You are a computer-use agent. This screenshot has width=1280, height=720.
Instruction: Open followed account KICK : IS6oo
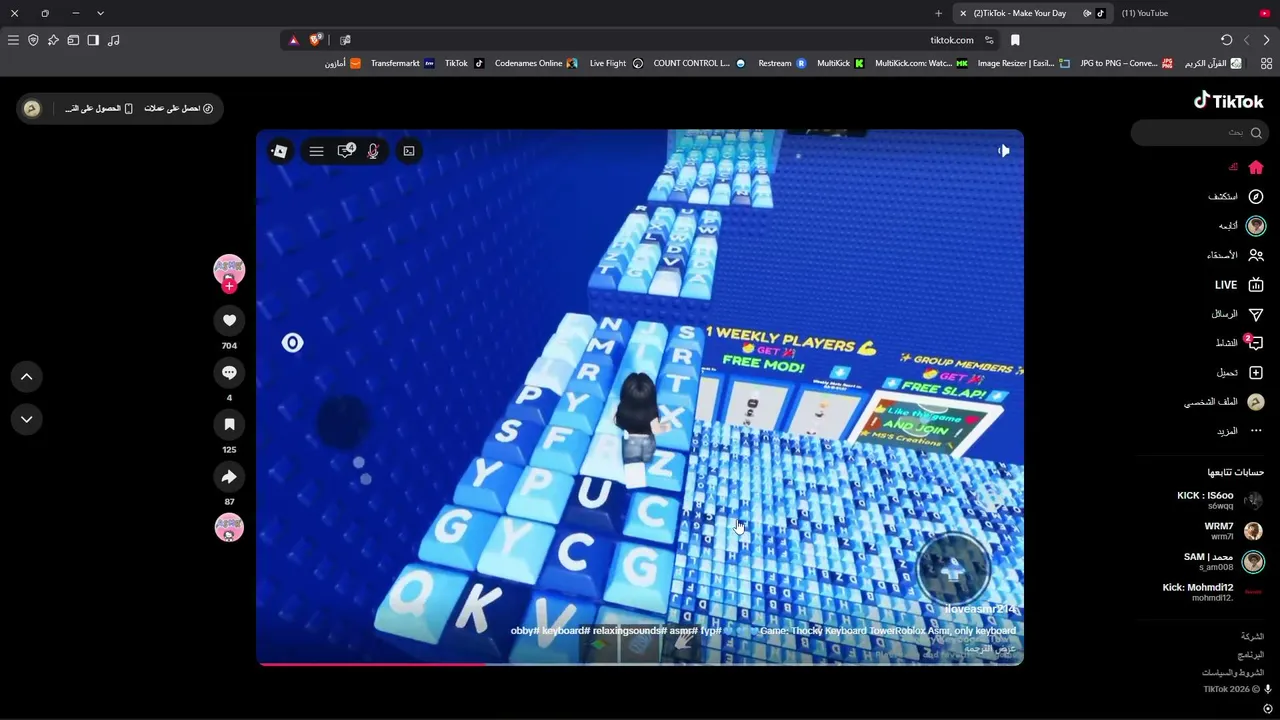click(1220, 500)
